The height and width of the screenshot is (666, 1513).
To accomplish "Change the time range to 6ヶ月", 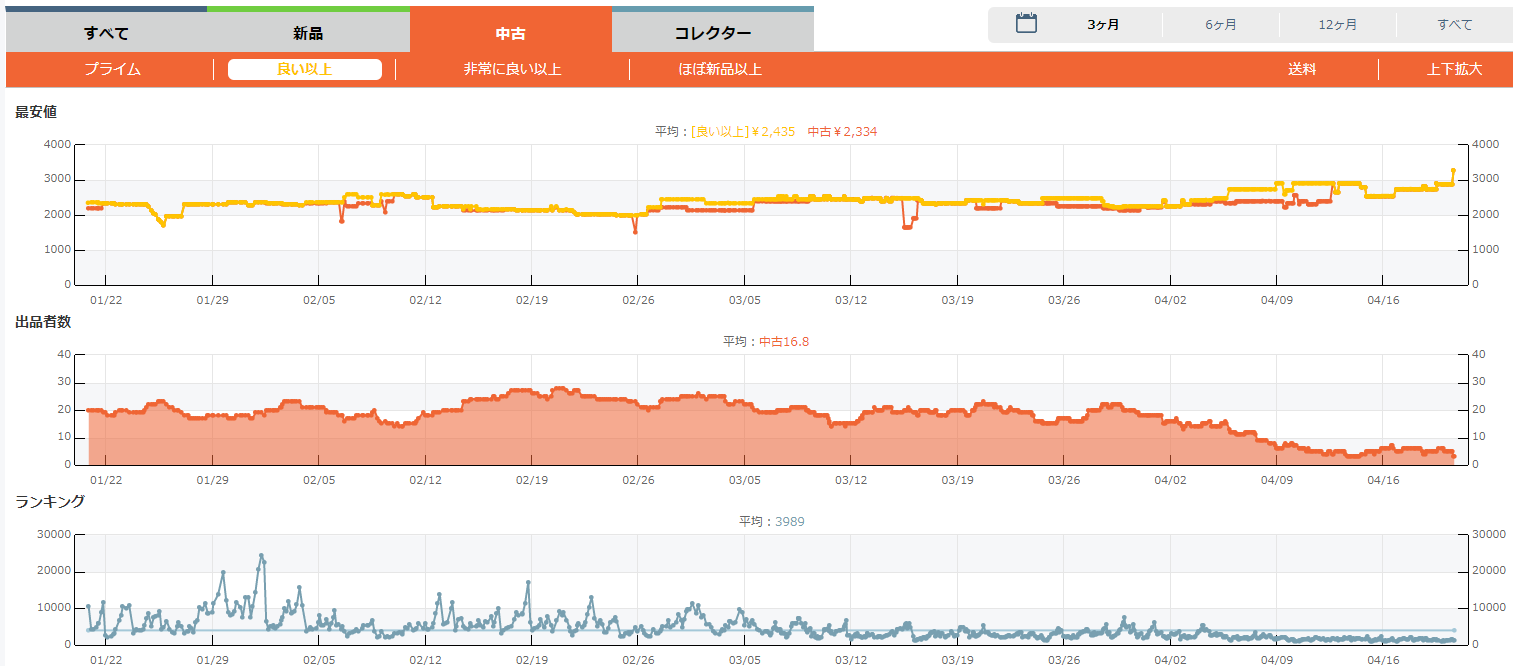I will coord(1220,25).
